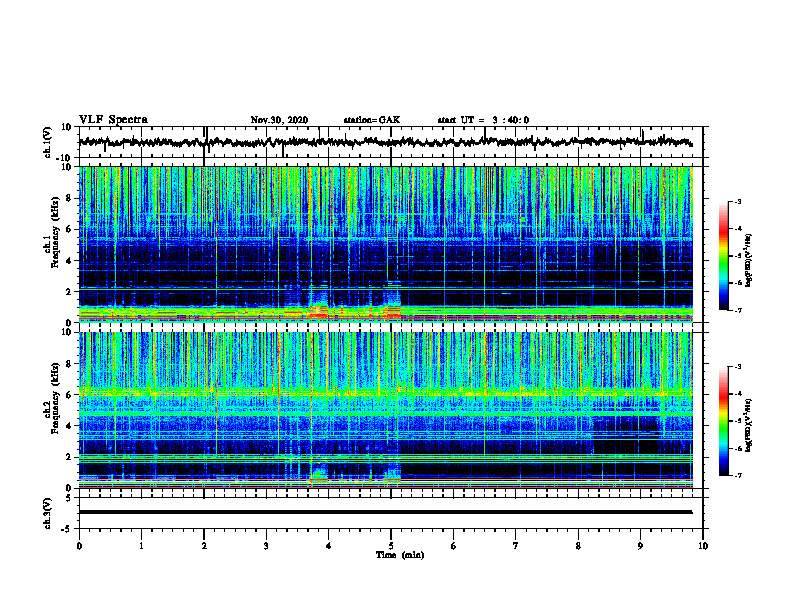This screenshot has width=792, height=612.
Task: Click time axis tick label "1"
Action: [141, 546]
